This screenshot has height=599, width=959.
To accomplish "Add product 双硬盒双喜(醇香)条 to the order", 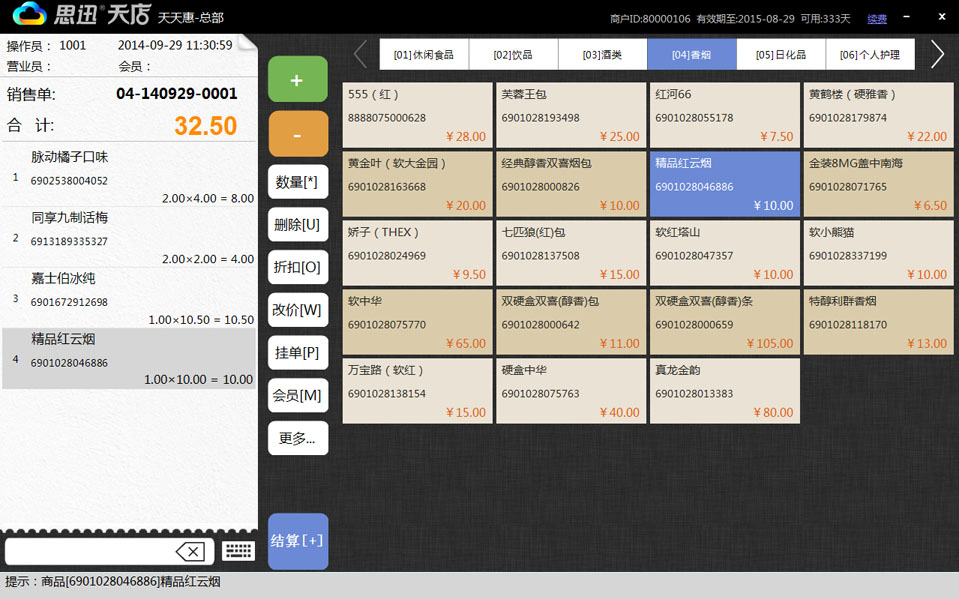I will point(725,322).
